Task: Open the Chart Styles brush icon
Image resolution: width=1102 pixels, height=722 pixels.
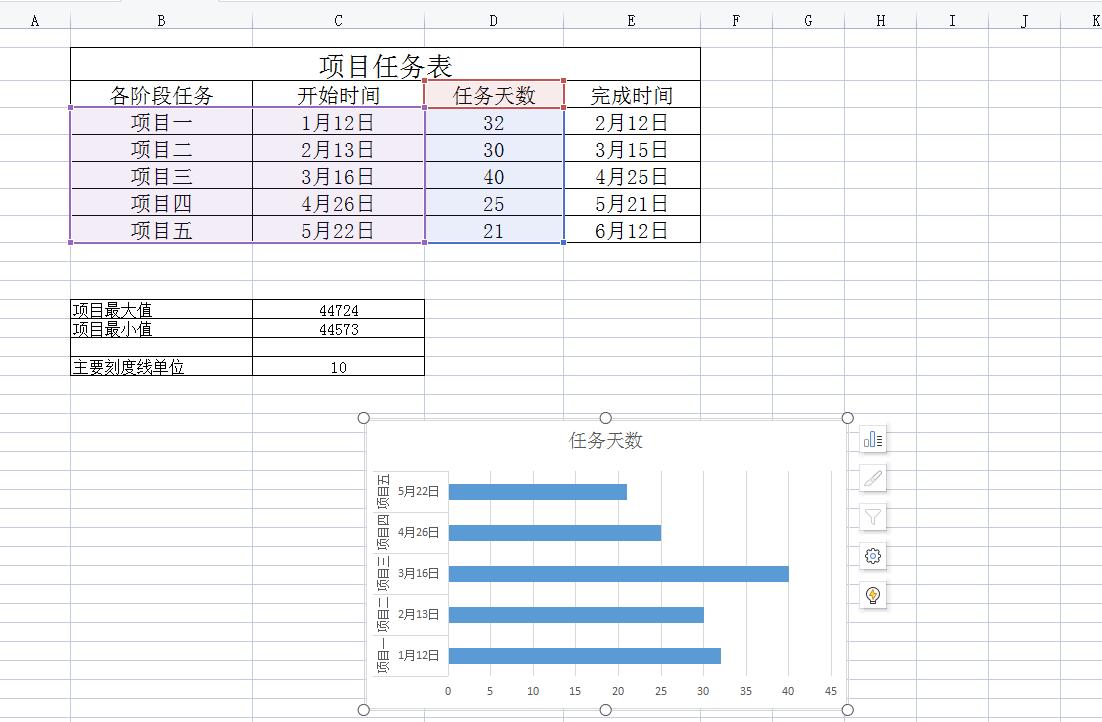Action: 871,478
